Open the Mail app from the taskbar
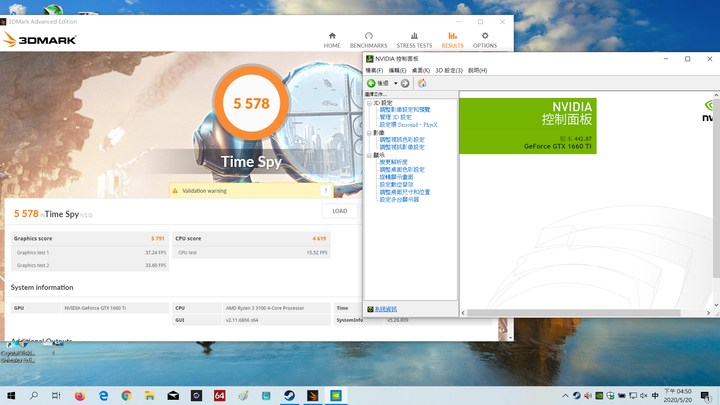This screenshot has height=405, width=720. pyautogui.click(x=173, y=395)
